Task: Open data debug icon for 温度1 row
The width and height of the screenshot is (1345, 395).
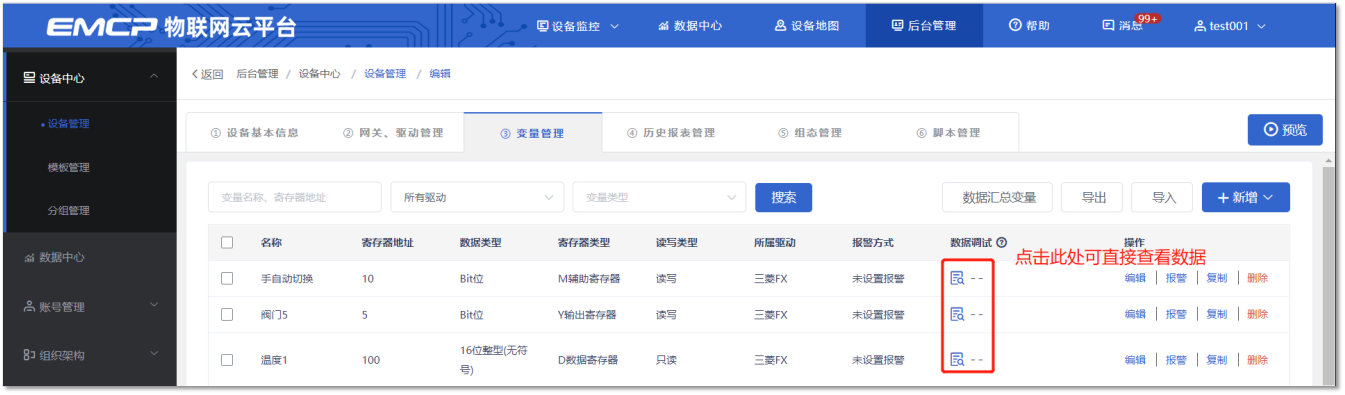Action: click(x=957, y=359)
